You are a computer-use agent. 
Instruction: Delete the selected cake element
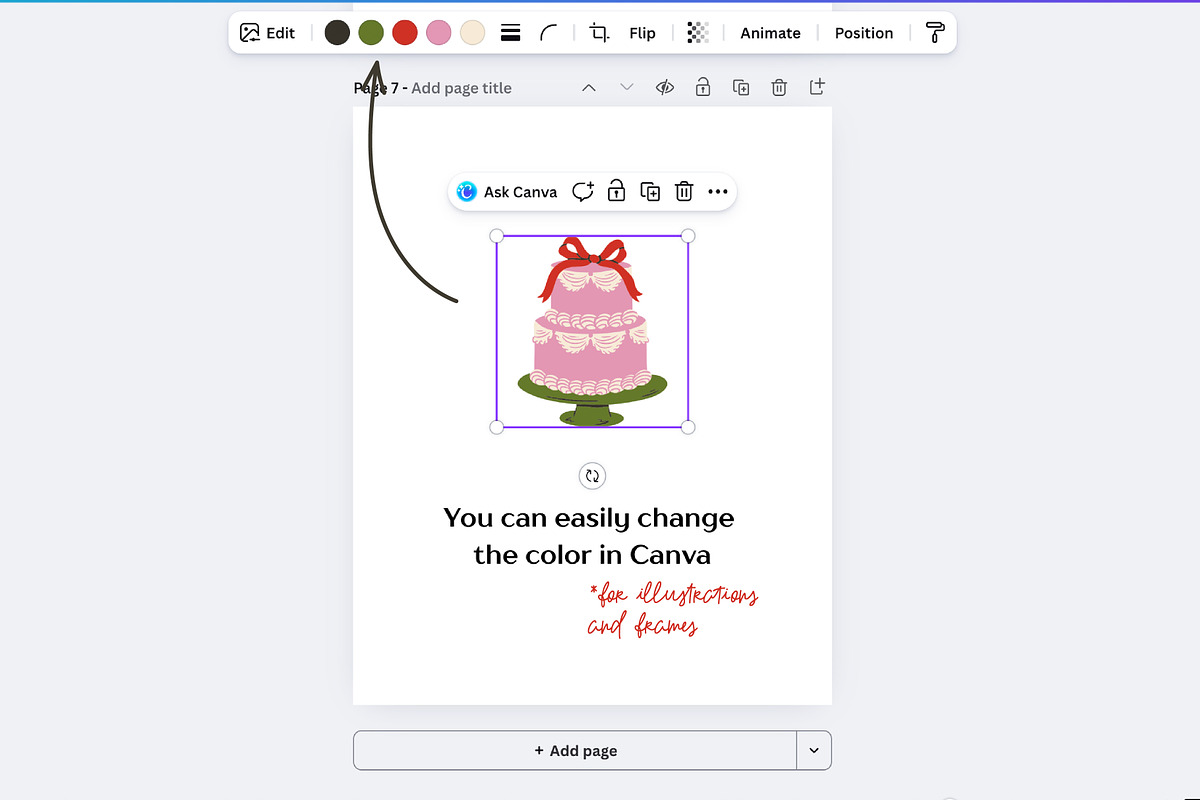[684, 192]
